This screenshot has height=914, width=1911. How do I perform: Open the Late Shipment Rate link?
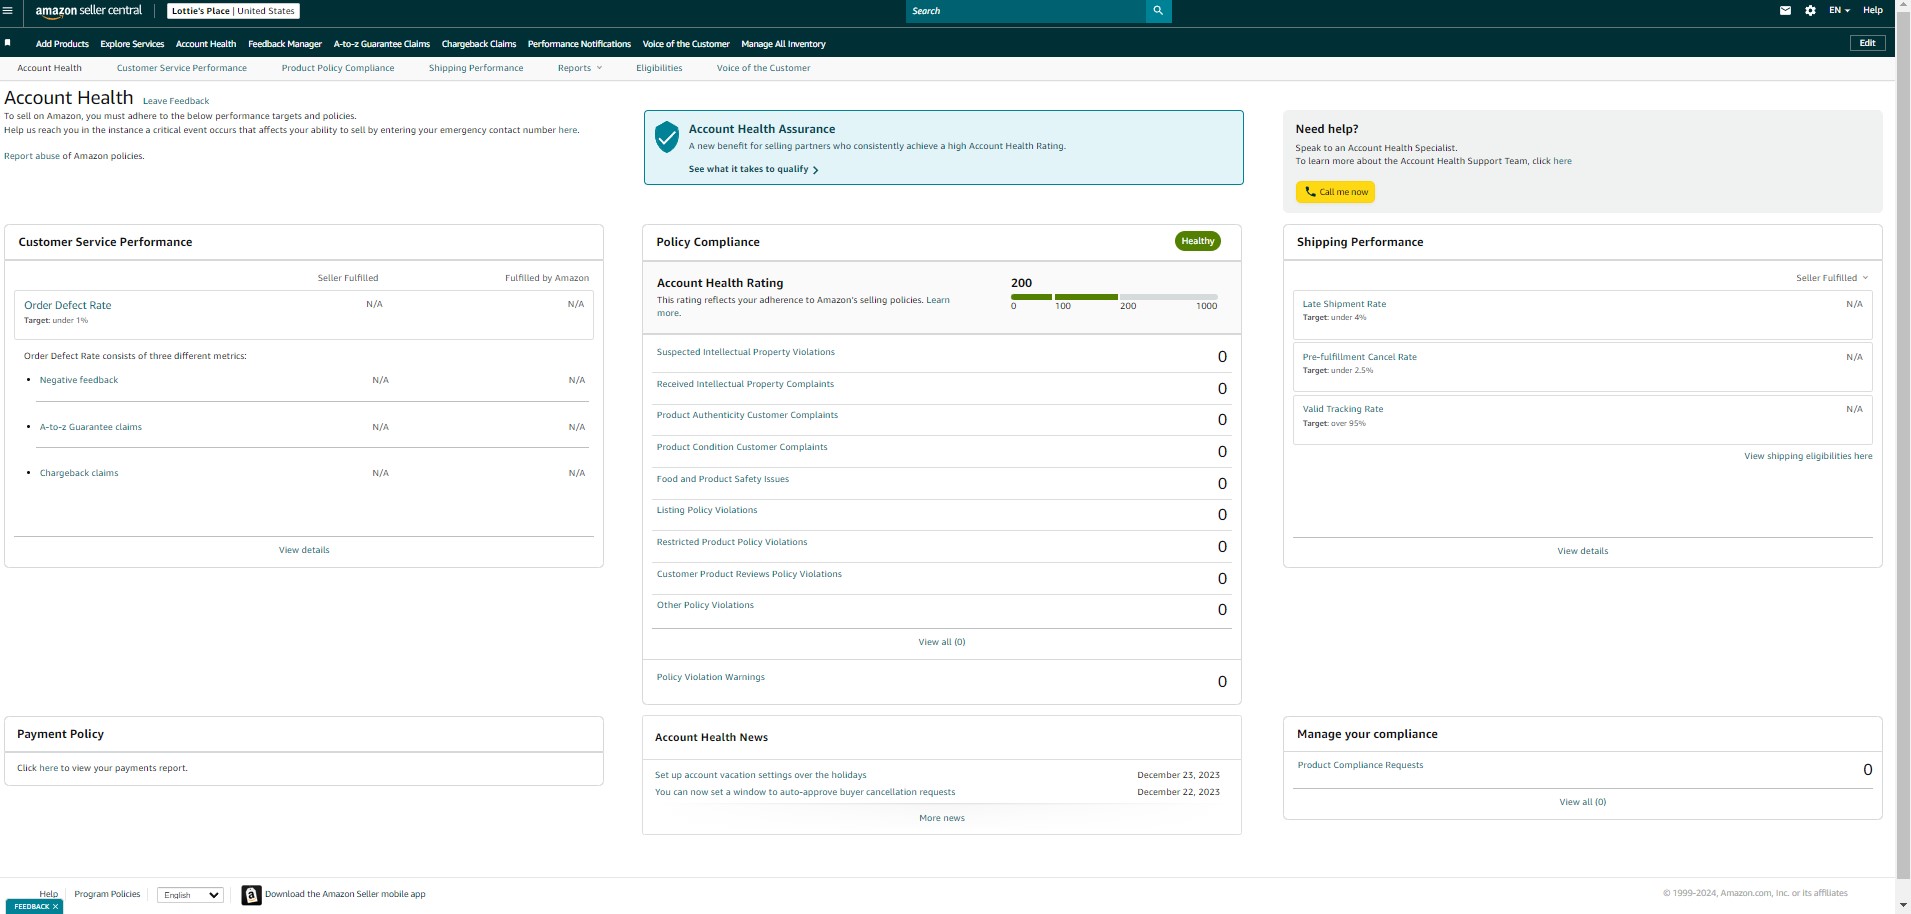click(x=1344, y=304)
